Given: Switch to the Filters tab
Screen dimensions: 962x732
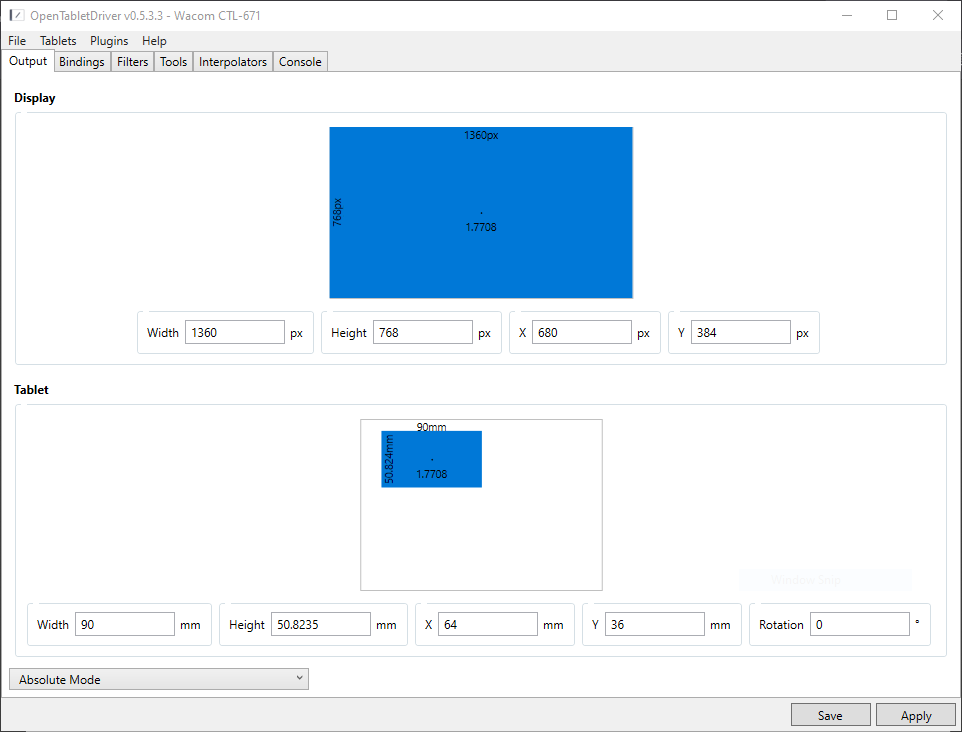Looking at the screenshot, I should point(132,62).
